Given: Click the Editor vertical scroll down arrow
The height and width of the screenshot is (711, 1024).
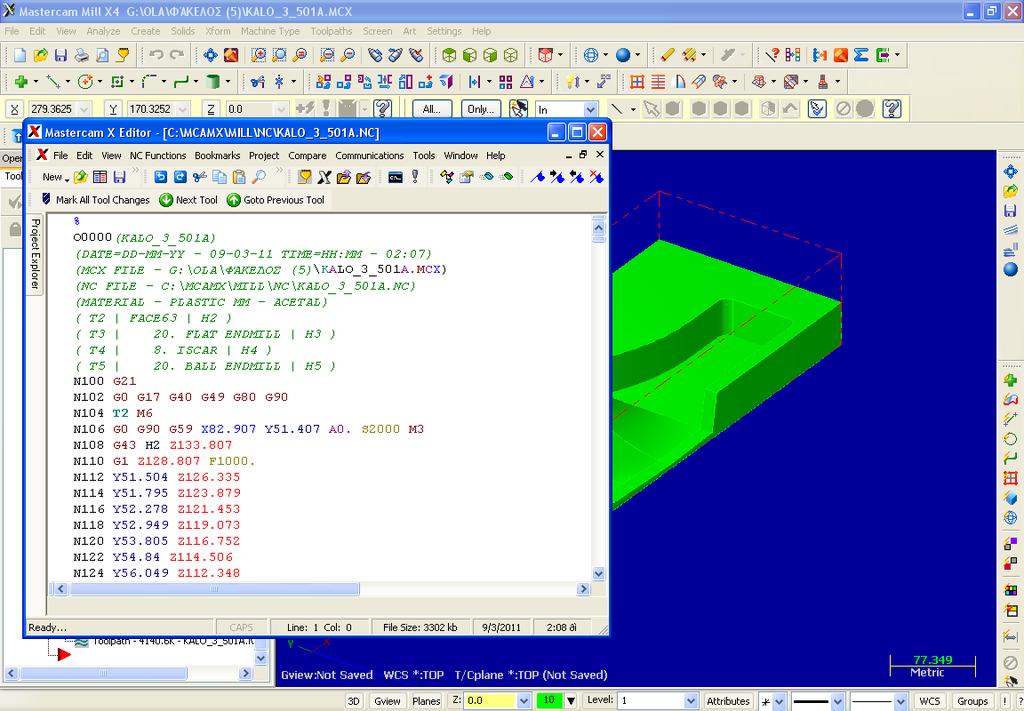Looking at the screenshot, I should [x=598, y=574].
